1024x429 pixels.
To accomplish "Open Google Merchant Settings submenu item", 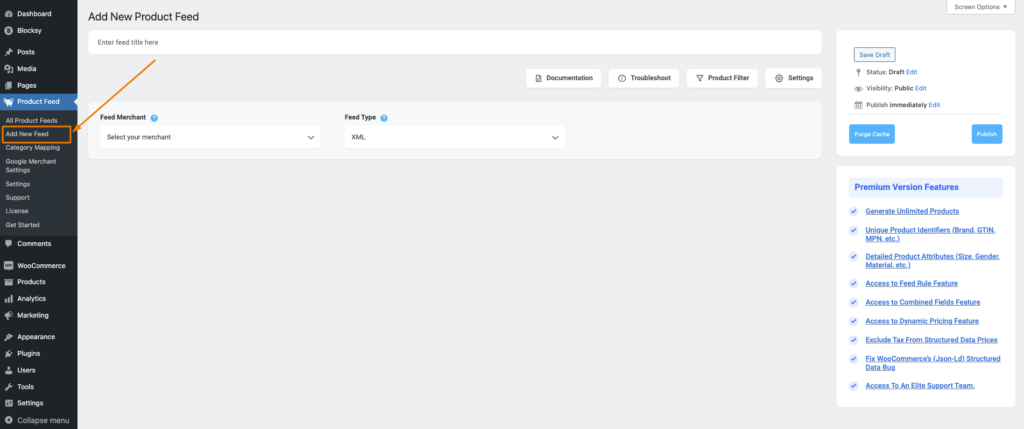I will [31, 165].
